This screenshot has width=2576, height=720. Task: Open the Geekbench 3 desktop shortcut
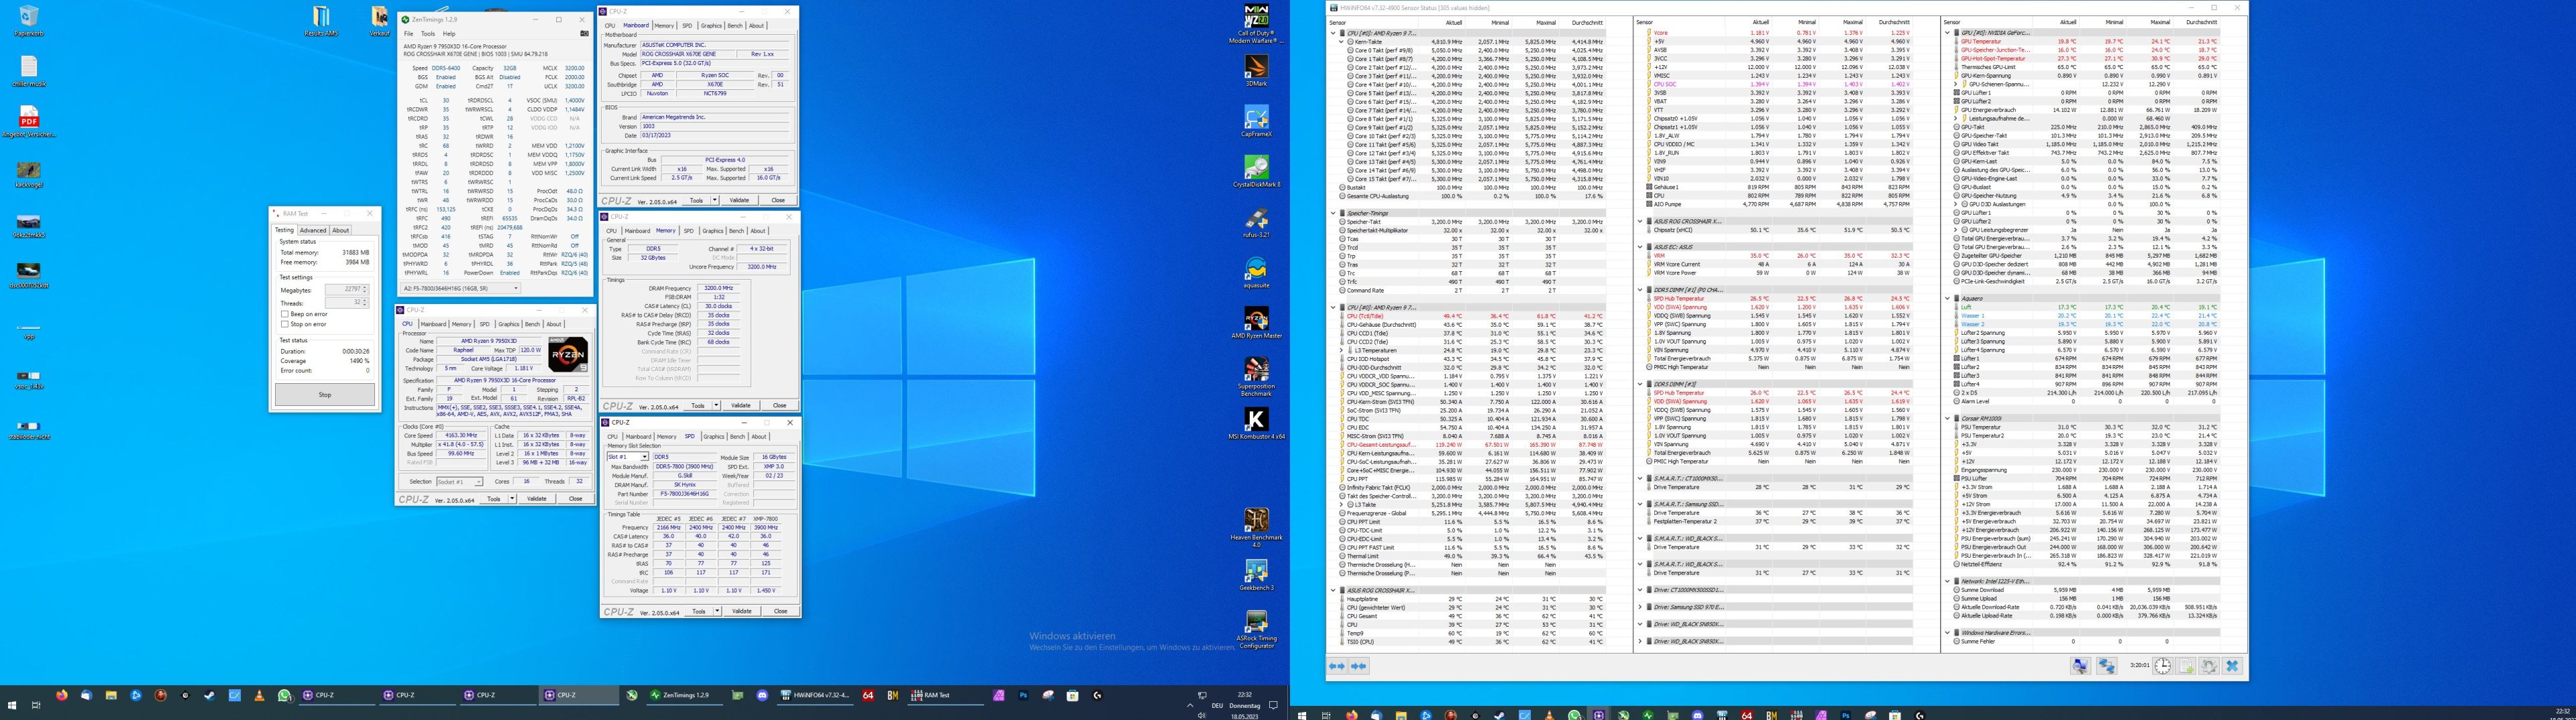pyautogui.click(x=1256, y=575)
